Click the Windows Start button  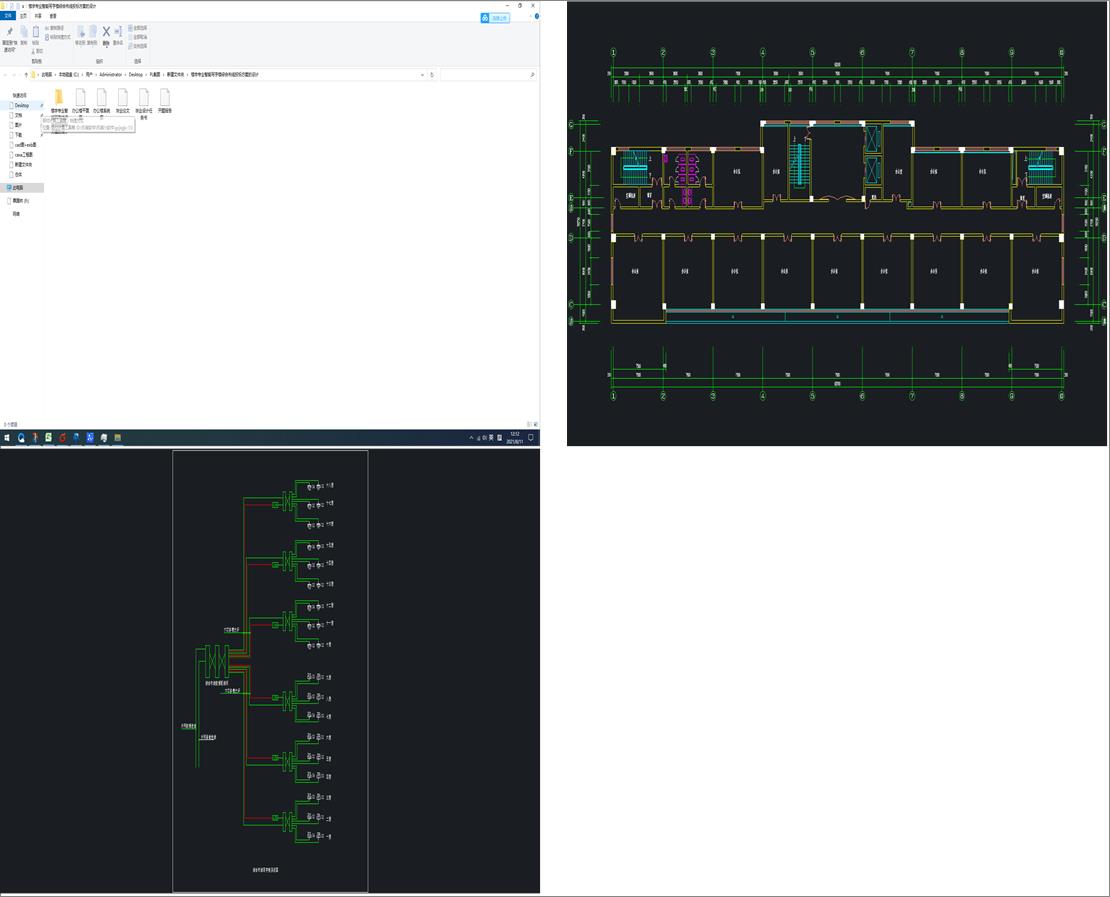point(7,438)
